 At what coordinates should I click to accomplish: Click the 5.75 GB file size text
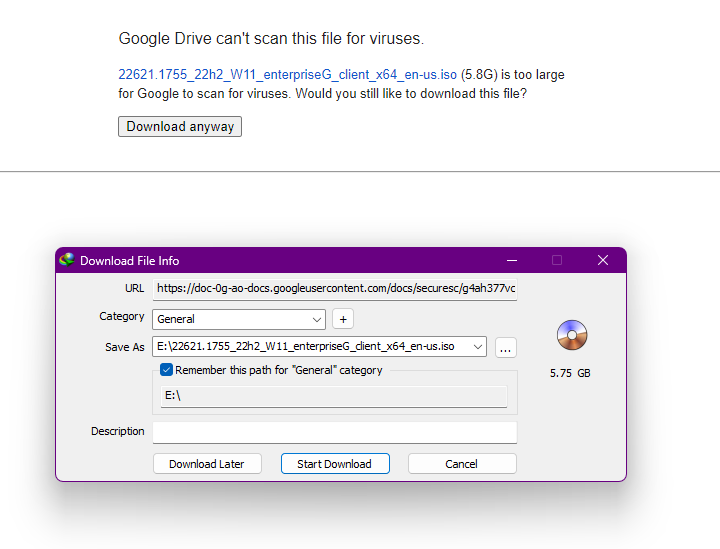(x=570, y=373)
